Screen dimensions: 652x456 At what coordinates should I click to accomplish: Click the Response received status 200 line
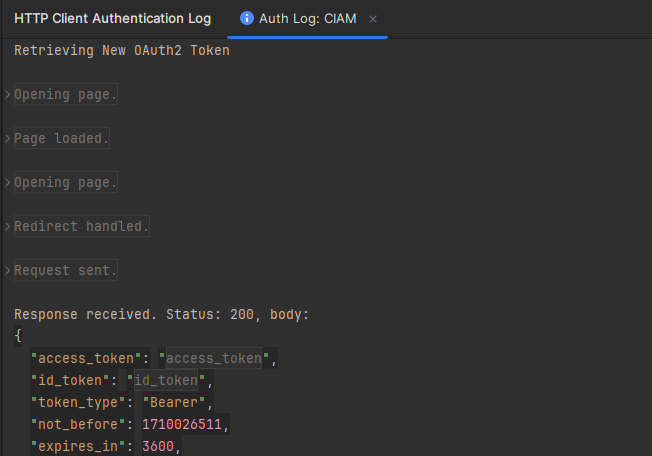tap(162, 315)
